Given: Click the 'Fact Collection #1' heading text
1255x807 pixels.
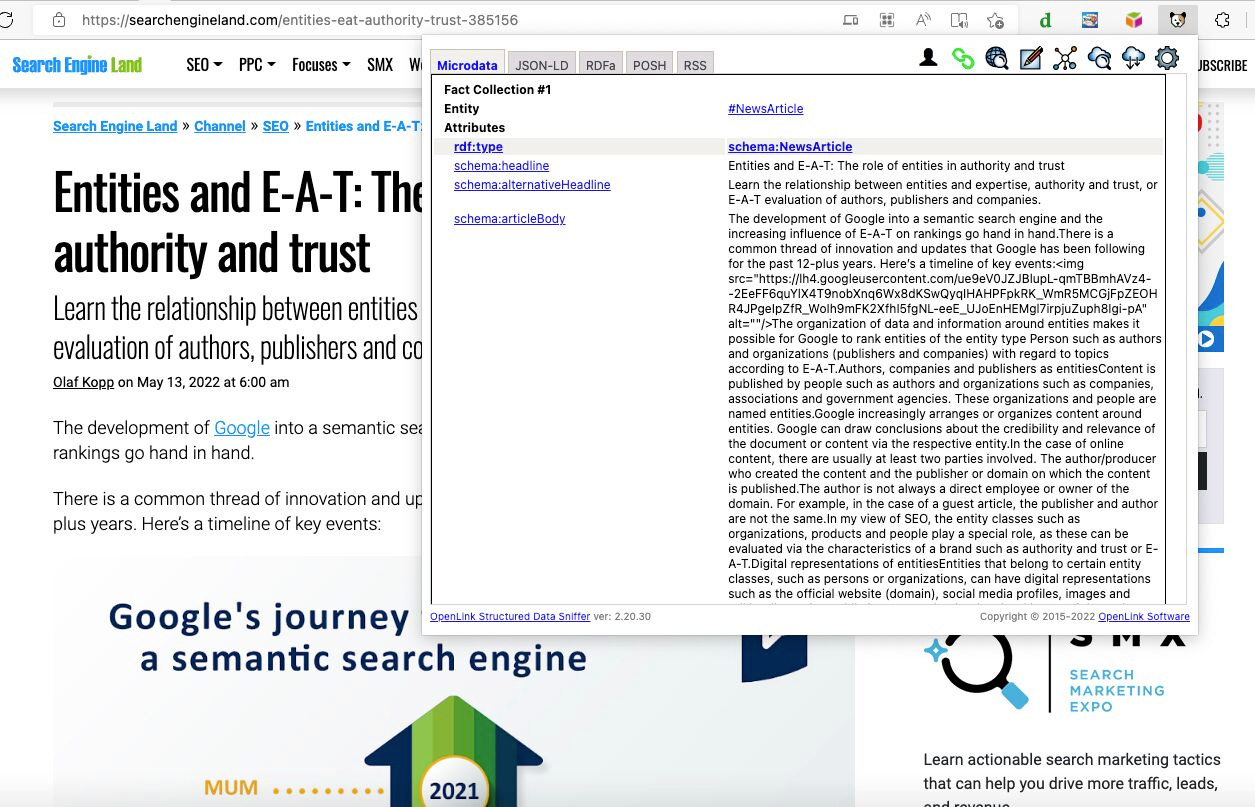Looking at the screenshot, I should click(498, 90).
